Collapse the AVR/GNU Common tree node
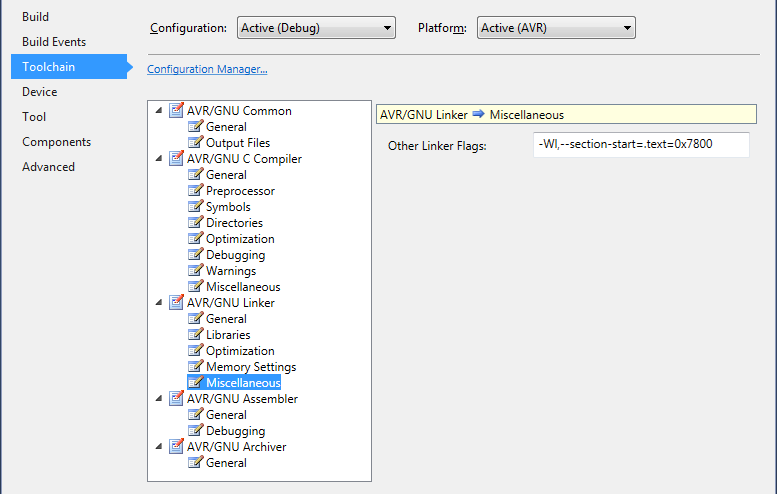 click(x=160, y=111)
